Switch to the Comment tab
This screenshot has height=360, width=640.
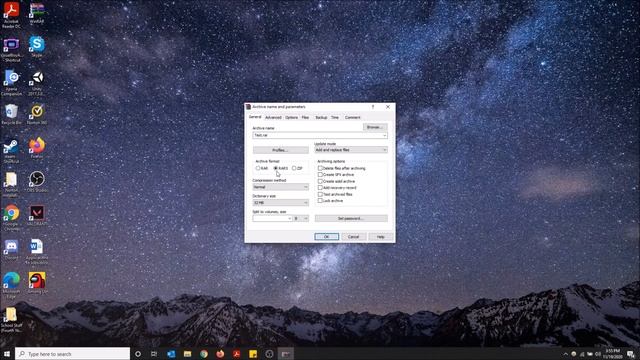(x=352, y=118)
